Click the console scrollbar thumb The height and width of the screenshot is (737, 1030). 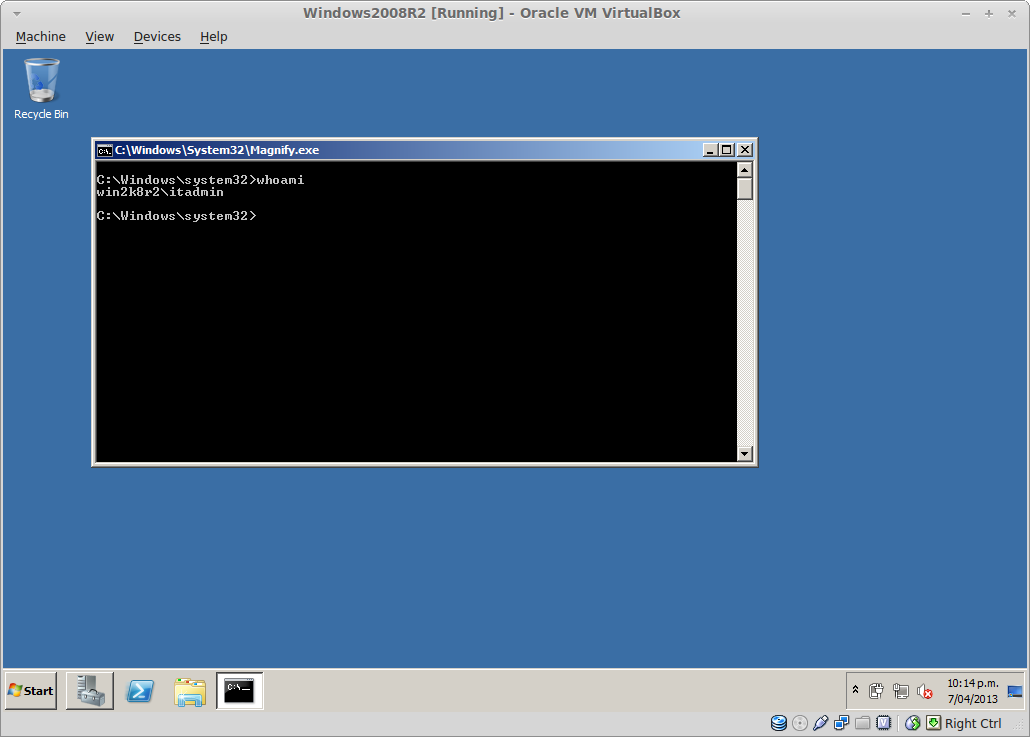(744, 189)
